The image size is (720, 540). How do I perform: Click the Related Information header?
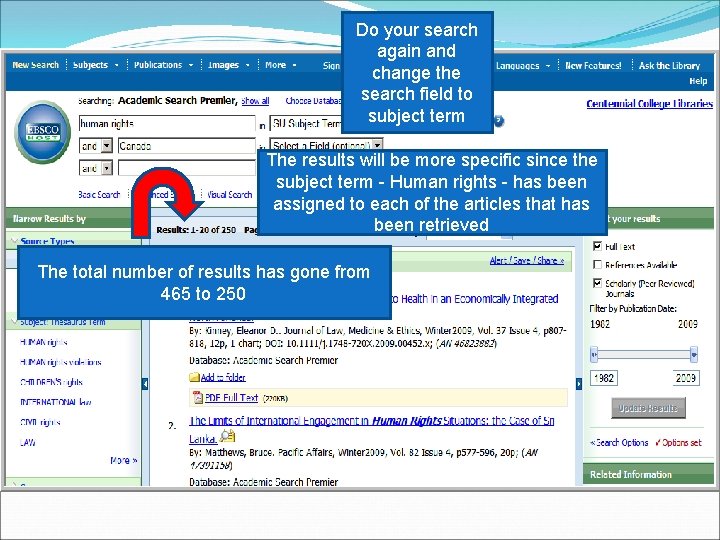click(x=648, y=474)
